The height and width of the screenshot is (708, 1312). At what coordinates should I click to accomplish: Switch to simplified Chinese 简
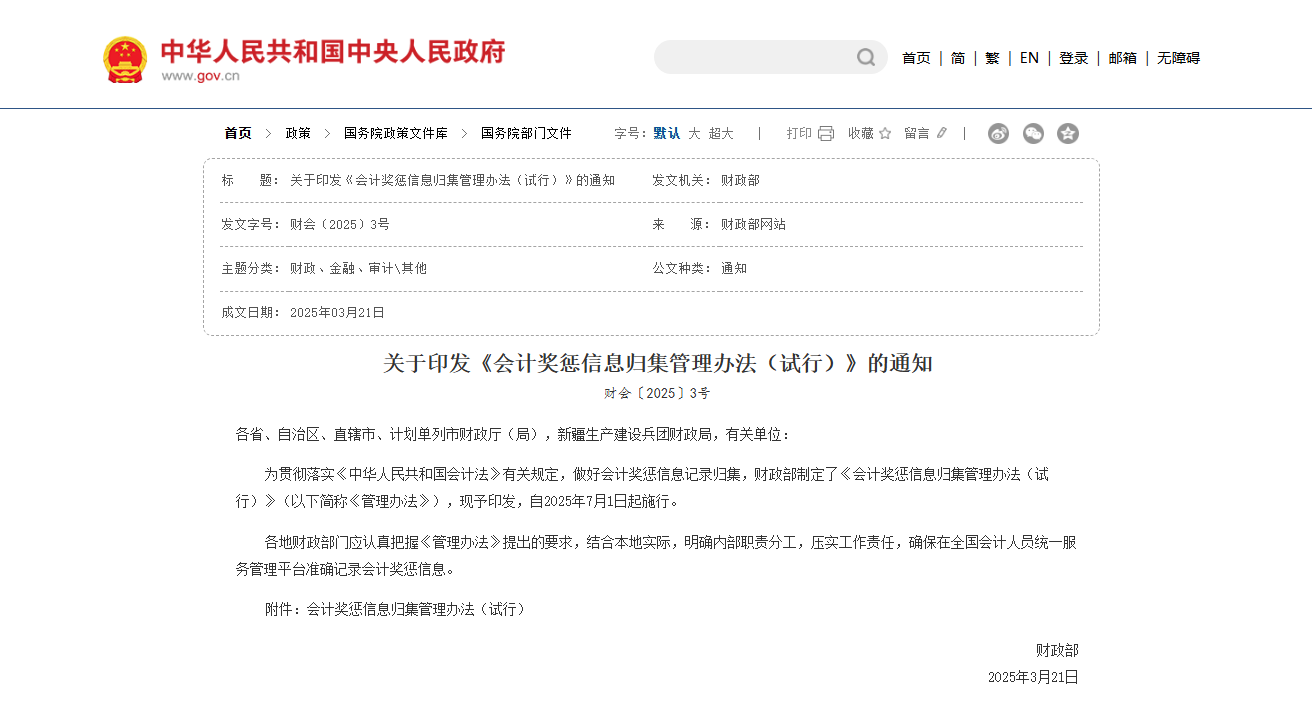(958, 58)
